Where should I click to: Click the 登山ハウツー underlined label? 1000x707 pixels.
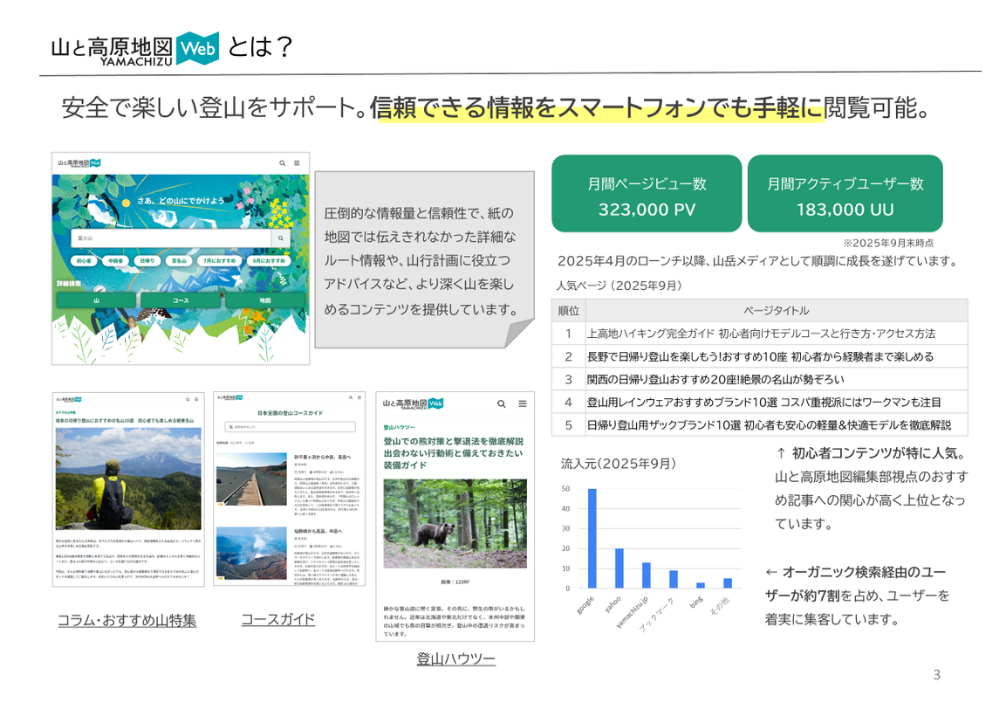click(x=455, y=659)
